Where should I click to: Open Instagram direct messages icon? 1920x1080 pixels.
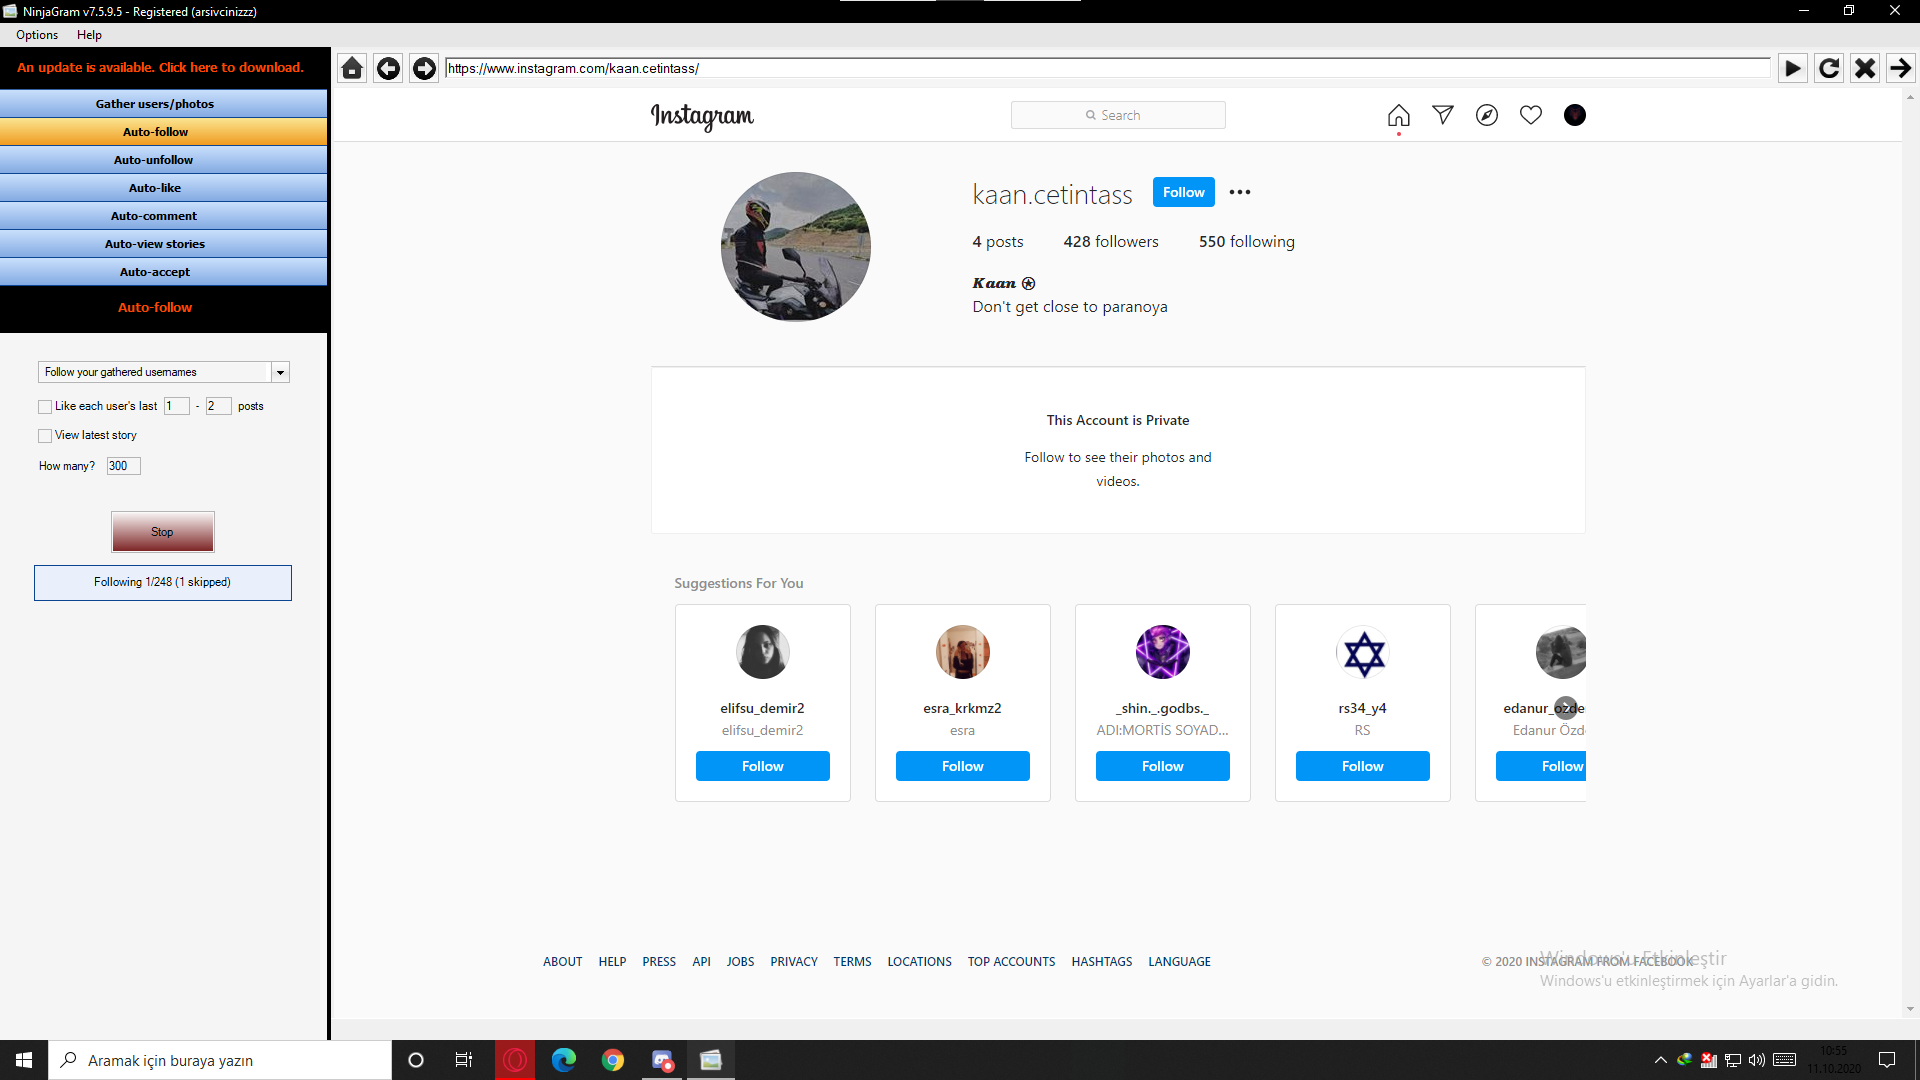click(1442, 115)
